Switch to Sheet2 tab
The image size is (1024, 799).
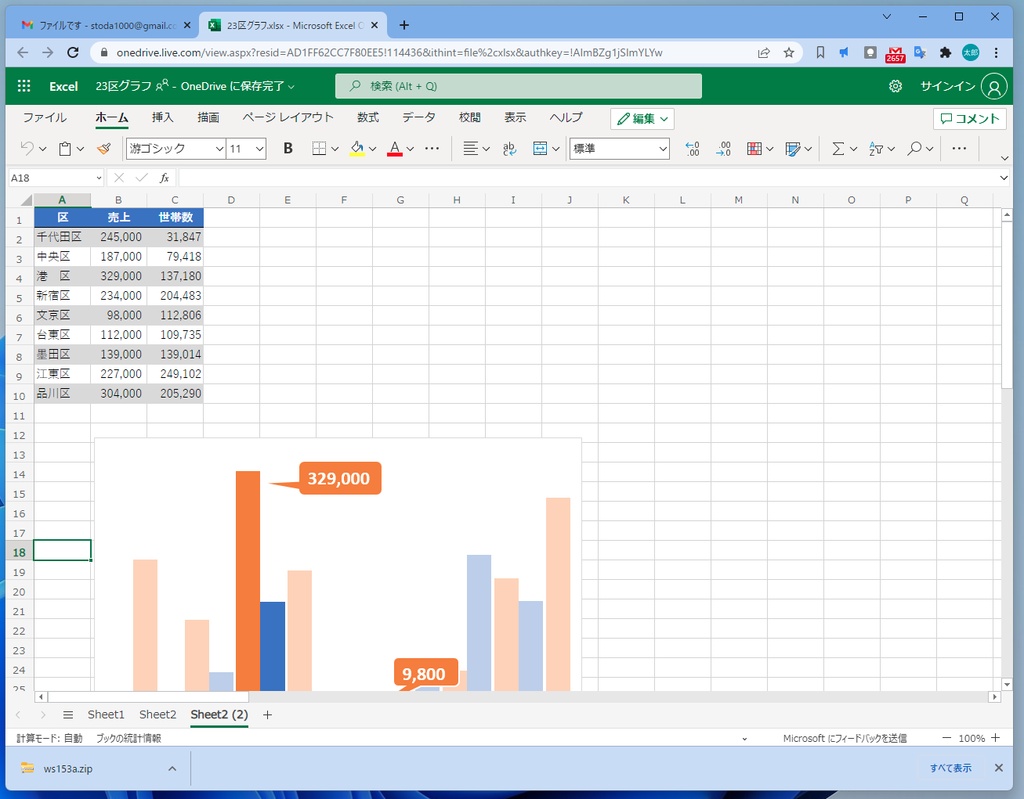pyautogui.click(x=157, y=715)
